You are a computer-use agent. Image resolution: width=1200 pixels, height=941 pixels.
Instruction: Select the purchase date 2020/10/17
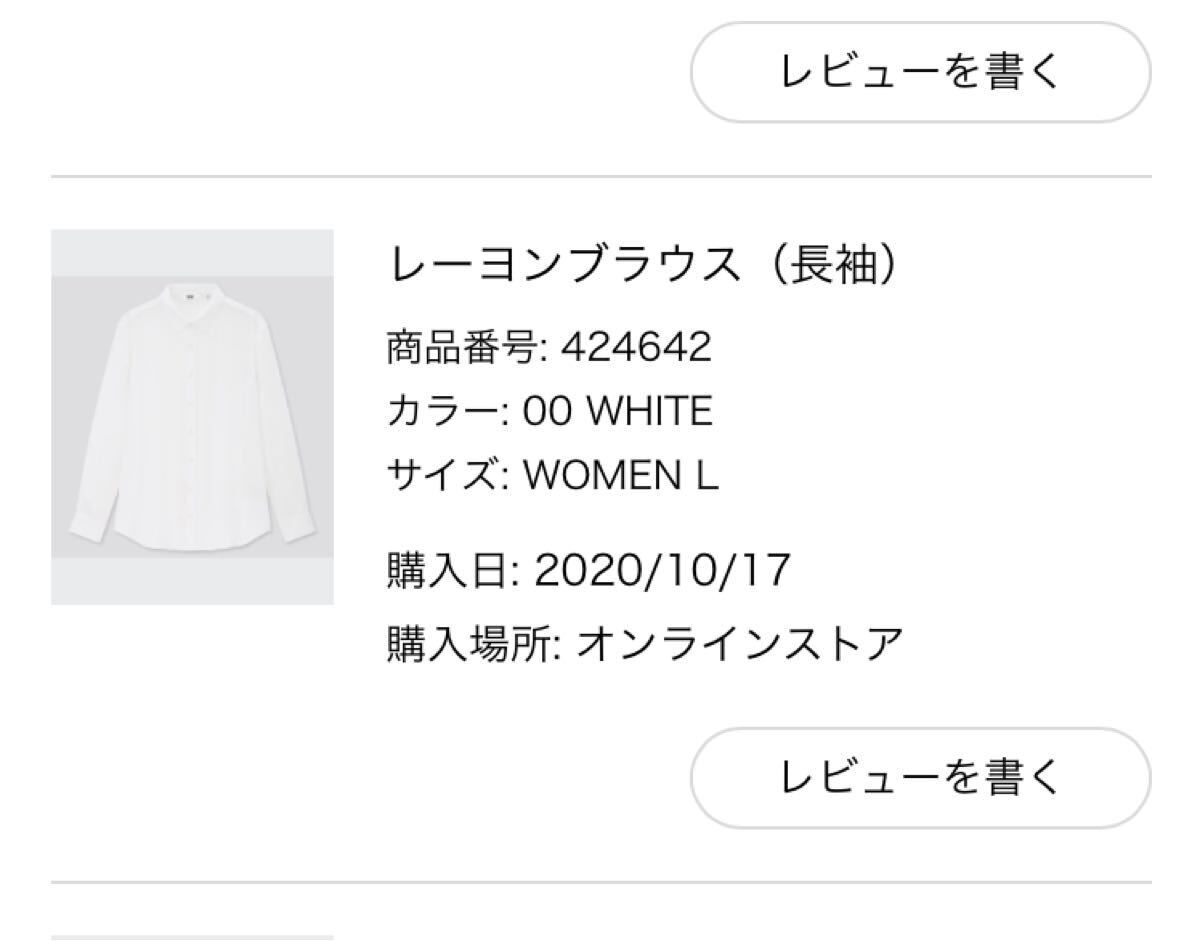tap(663, 571)
